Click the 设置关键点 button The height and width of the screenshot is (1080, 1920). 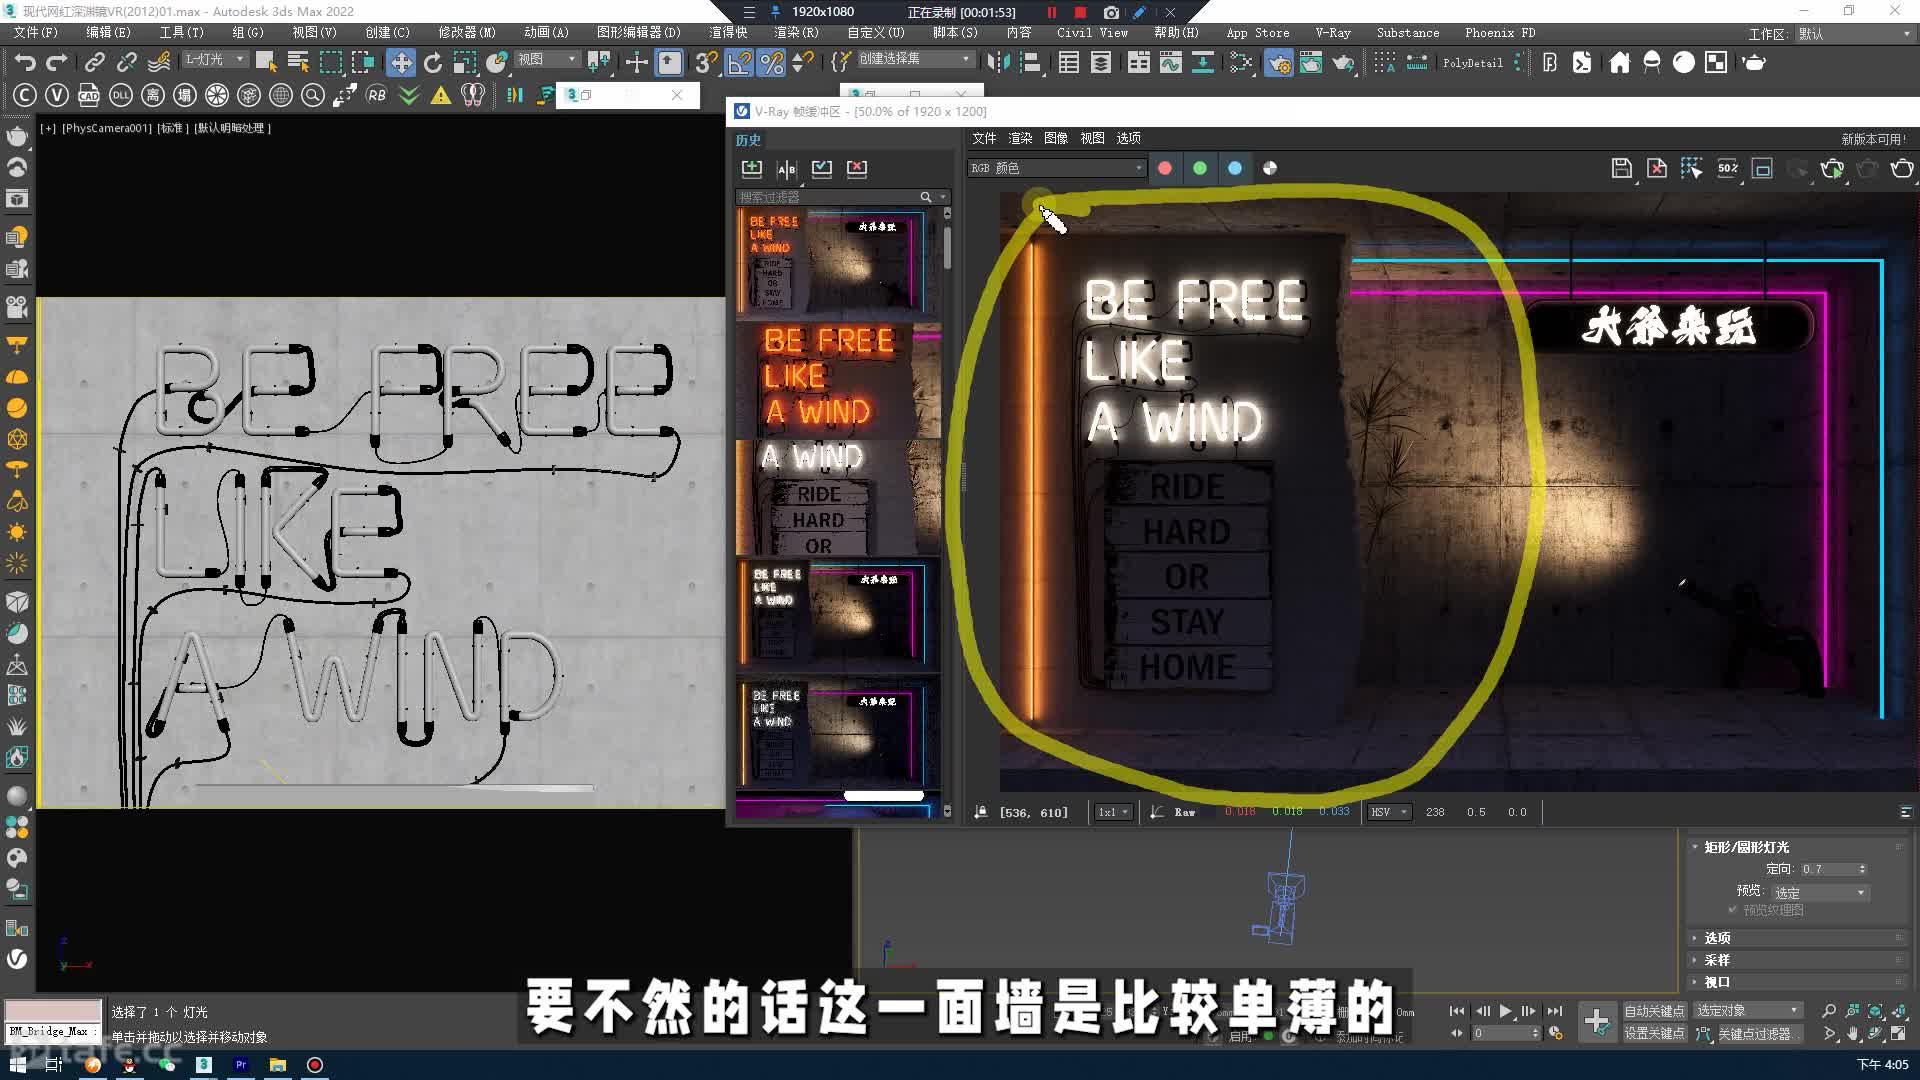[x=1654, y=1033]
